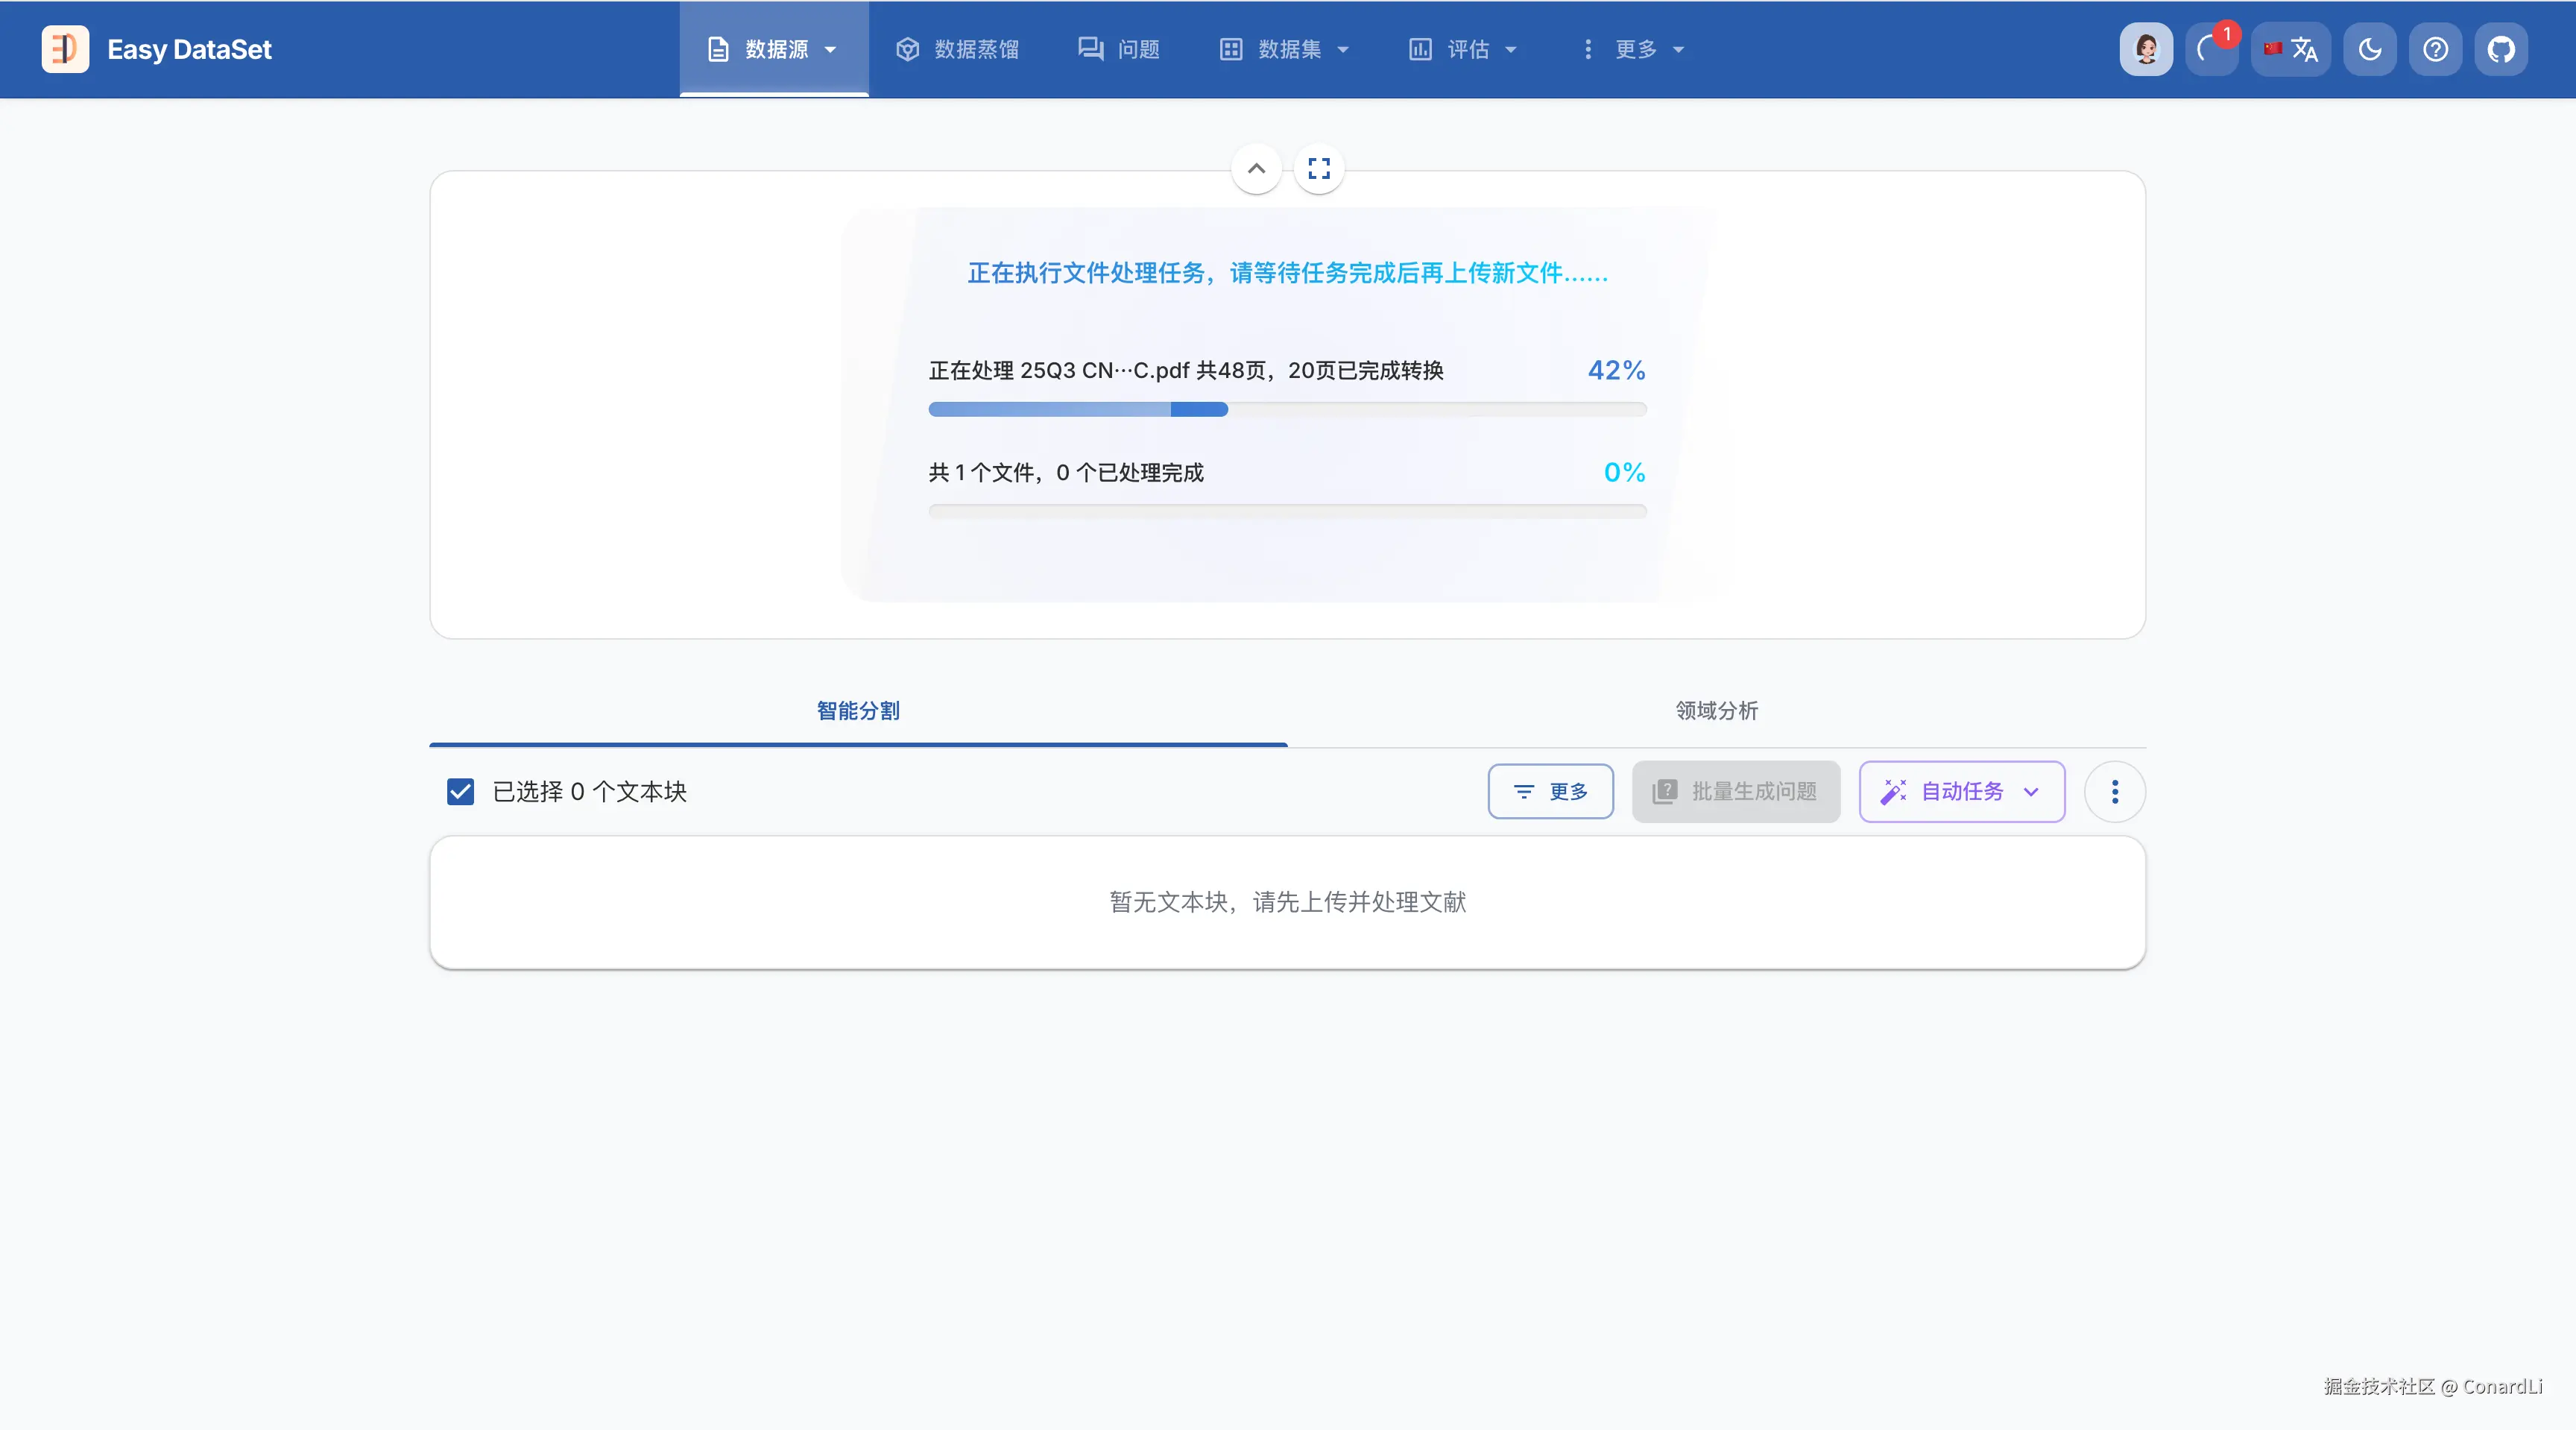This screenshot has height=1430, width=2576.
Task: Click the 更多 filter button
Action: tap(1550, 792)
